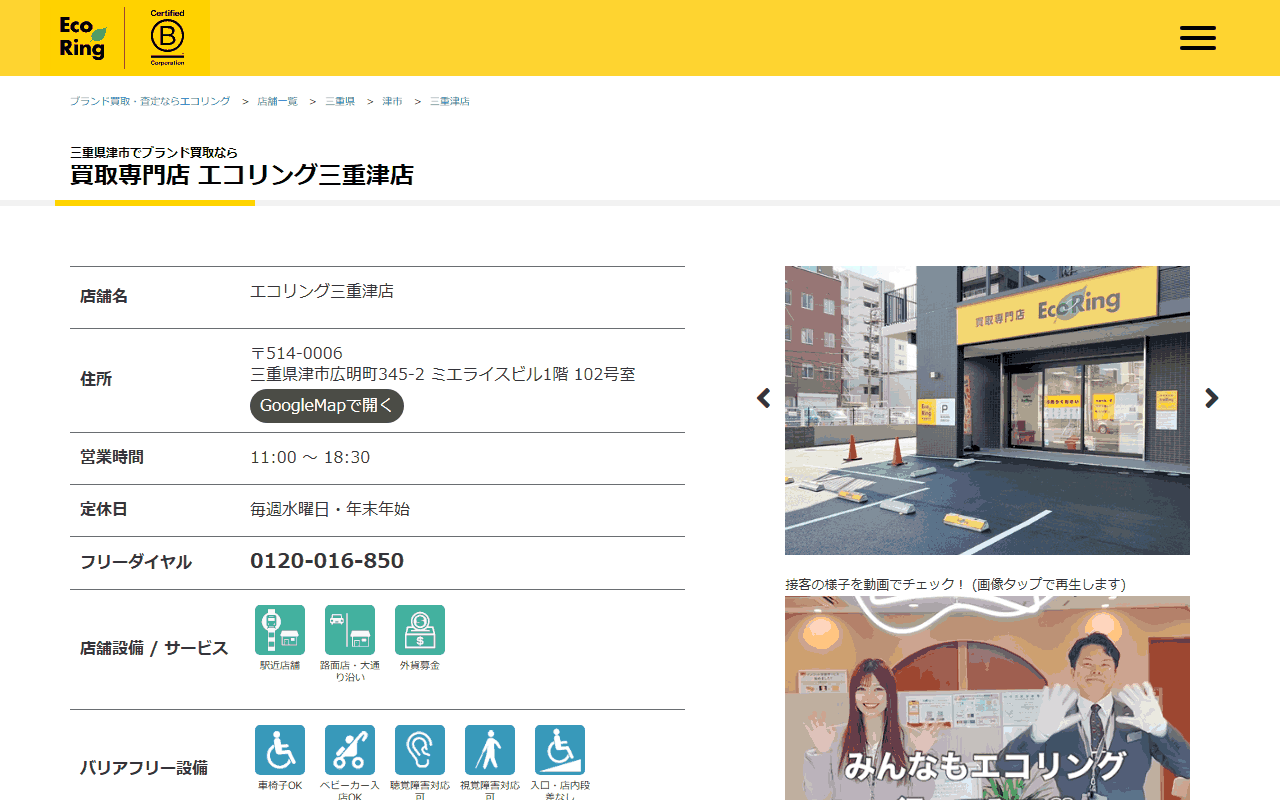This screenshot has width=1280, height=800.
Task: Click the 入口・店内段差なし ramp icon
Action: 560,750
